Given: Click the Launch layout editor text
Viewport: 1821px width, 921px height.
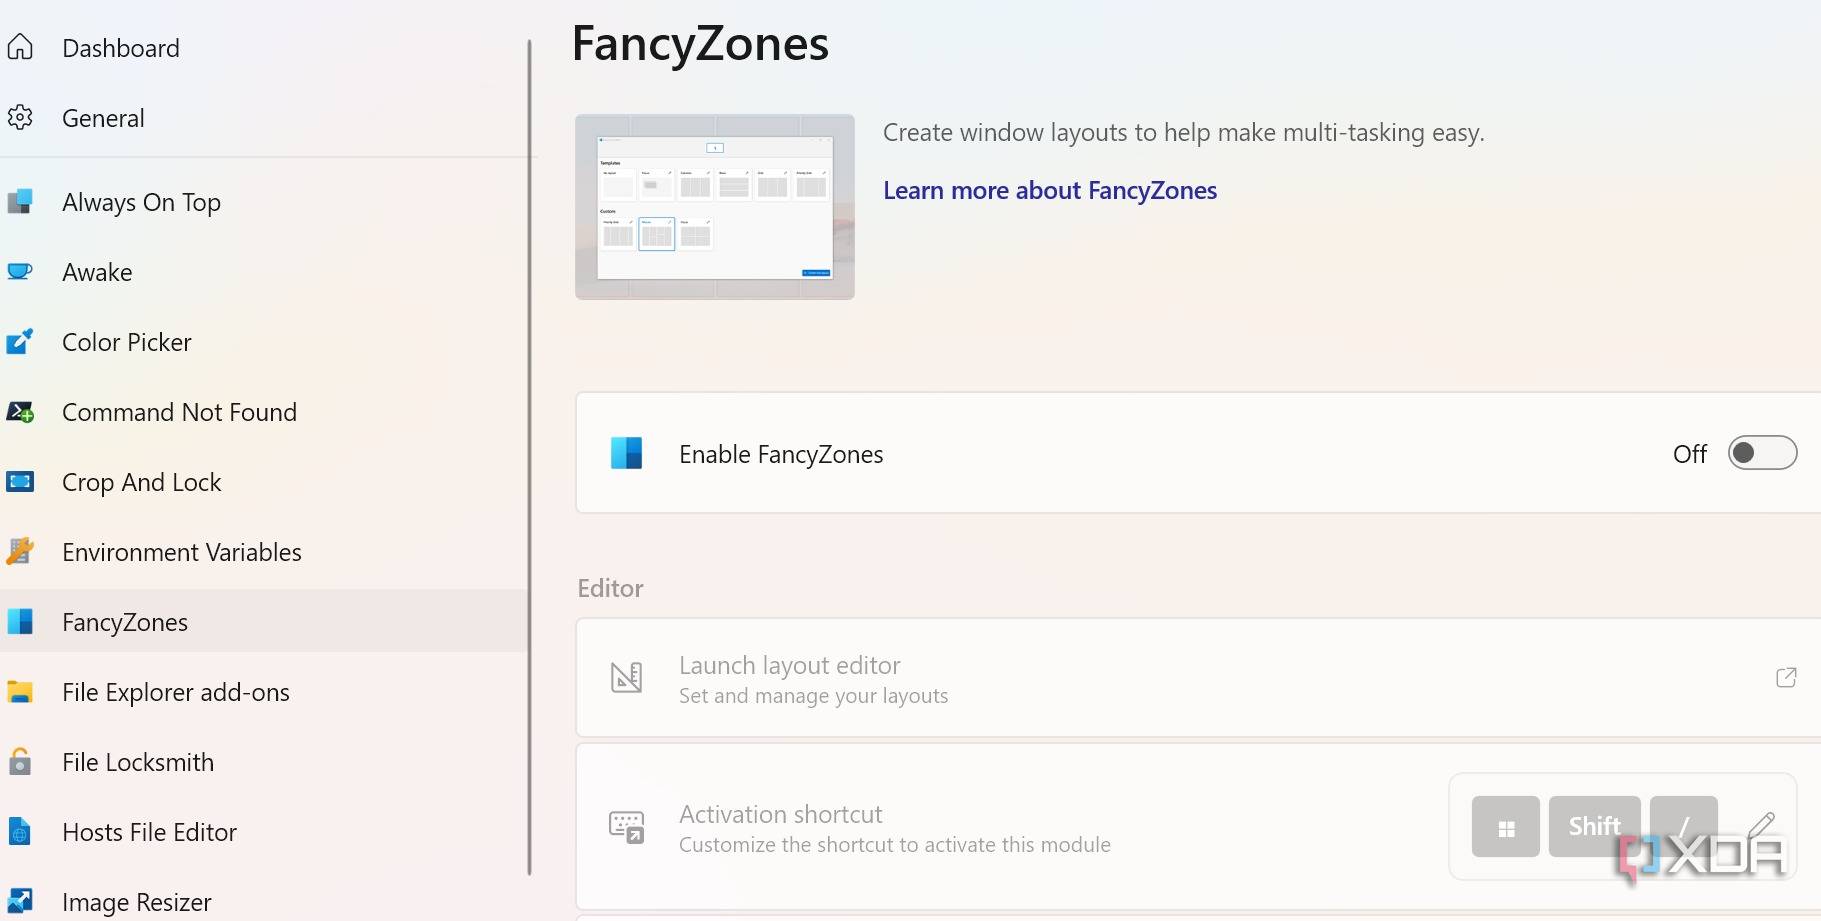Looking at the screenshot, I should [x=790, y=665].
